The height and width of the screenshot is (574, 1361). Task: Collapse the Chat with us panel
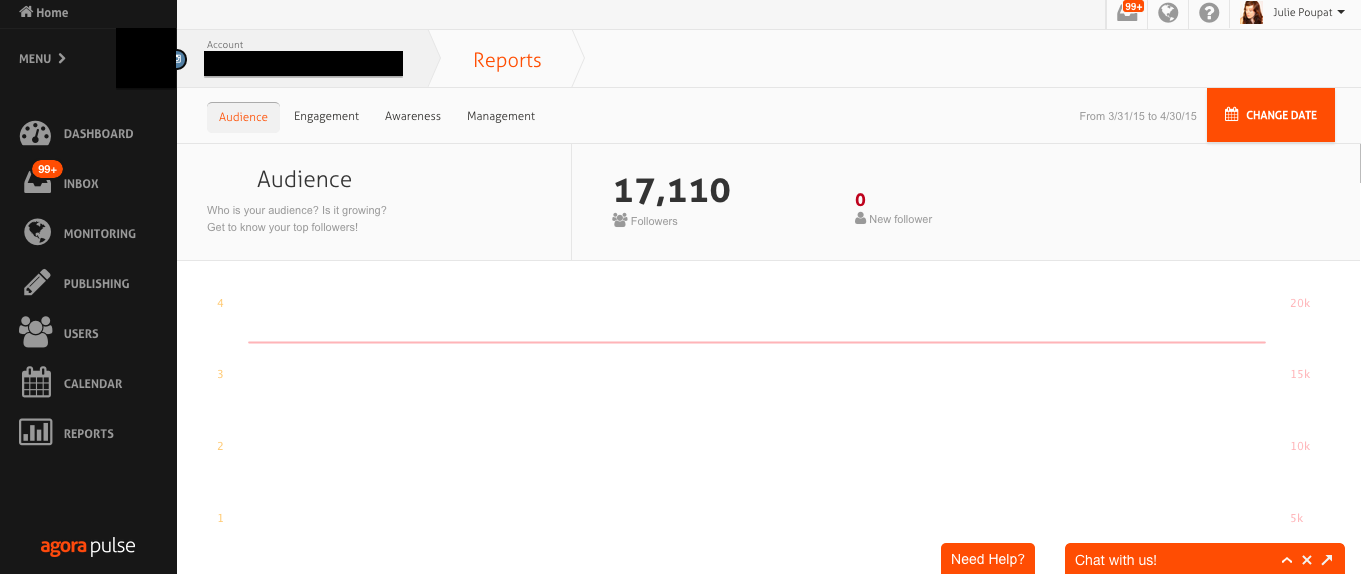[1287, 560]
